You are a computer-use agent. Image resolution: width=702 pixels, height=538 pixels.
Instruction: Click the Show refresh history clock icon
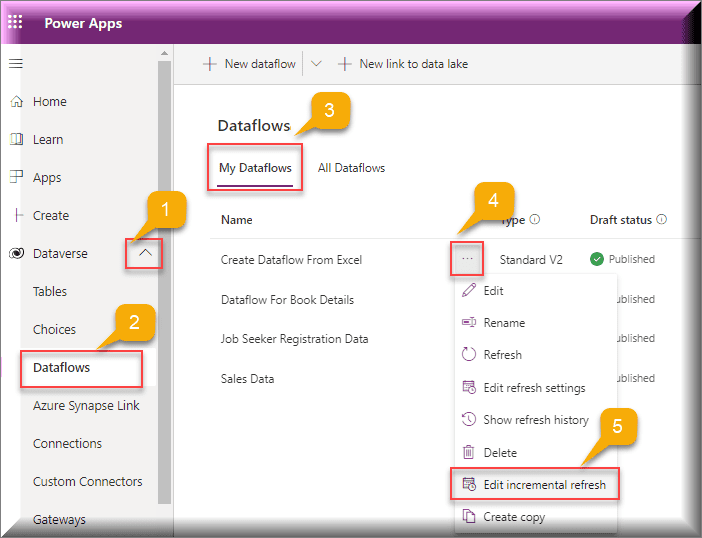coord(469,419)
